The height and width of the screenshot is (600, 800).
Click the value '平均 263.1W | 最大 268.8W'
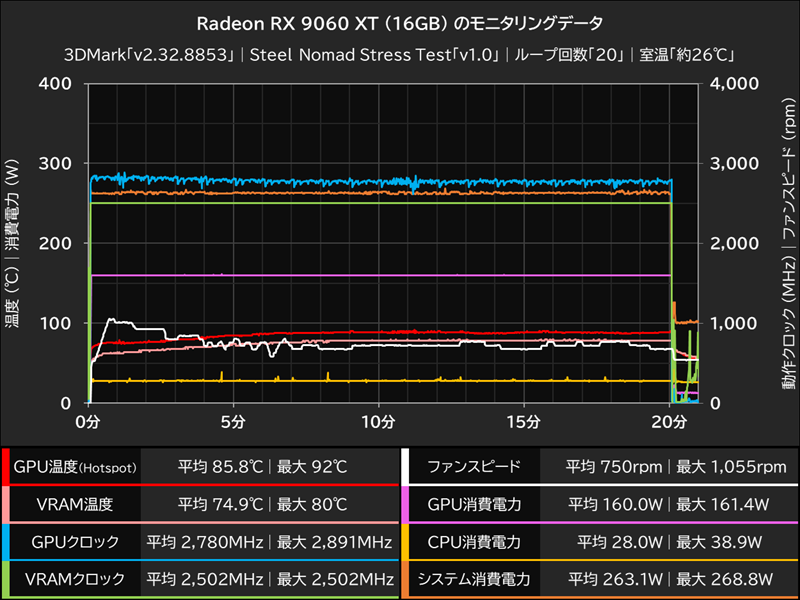tap(670, 580)
